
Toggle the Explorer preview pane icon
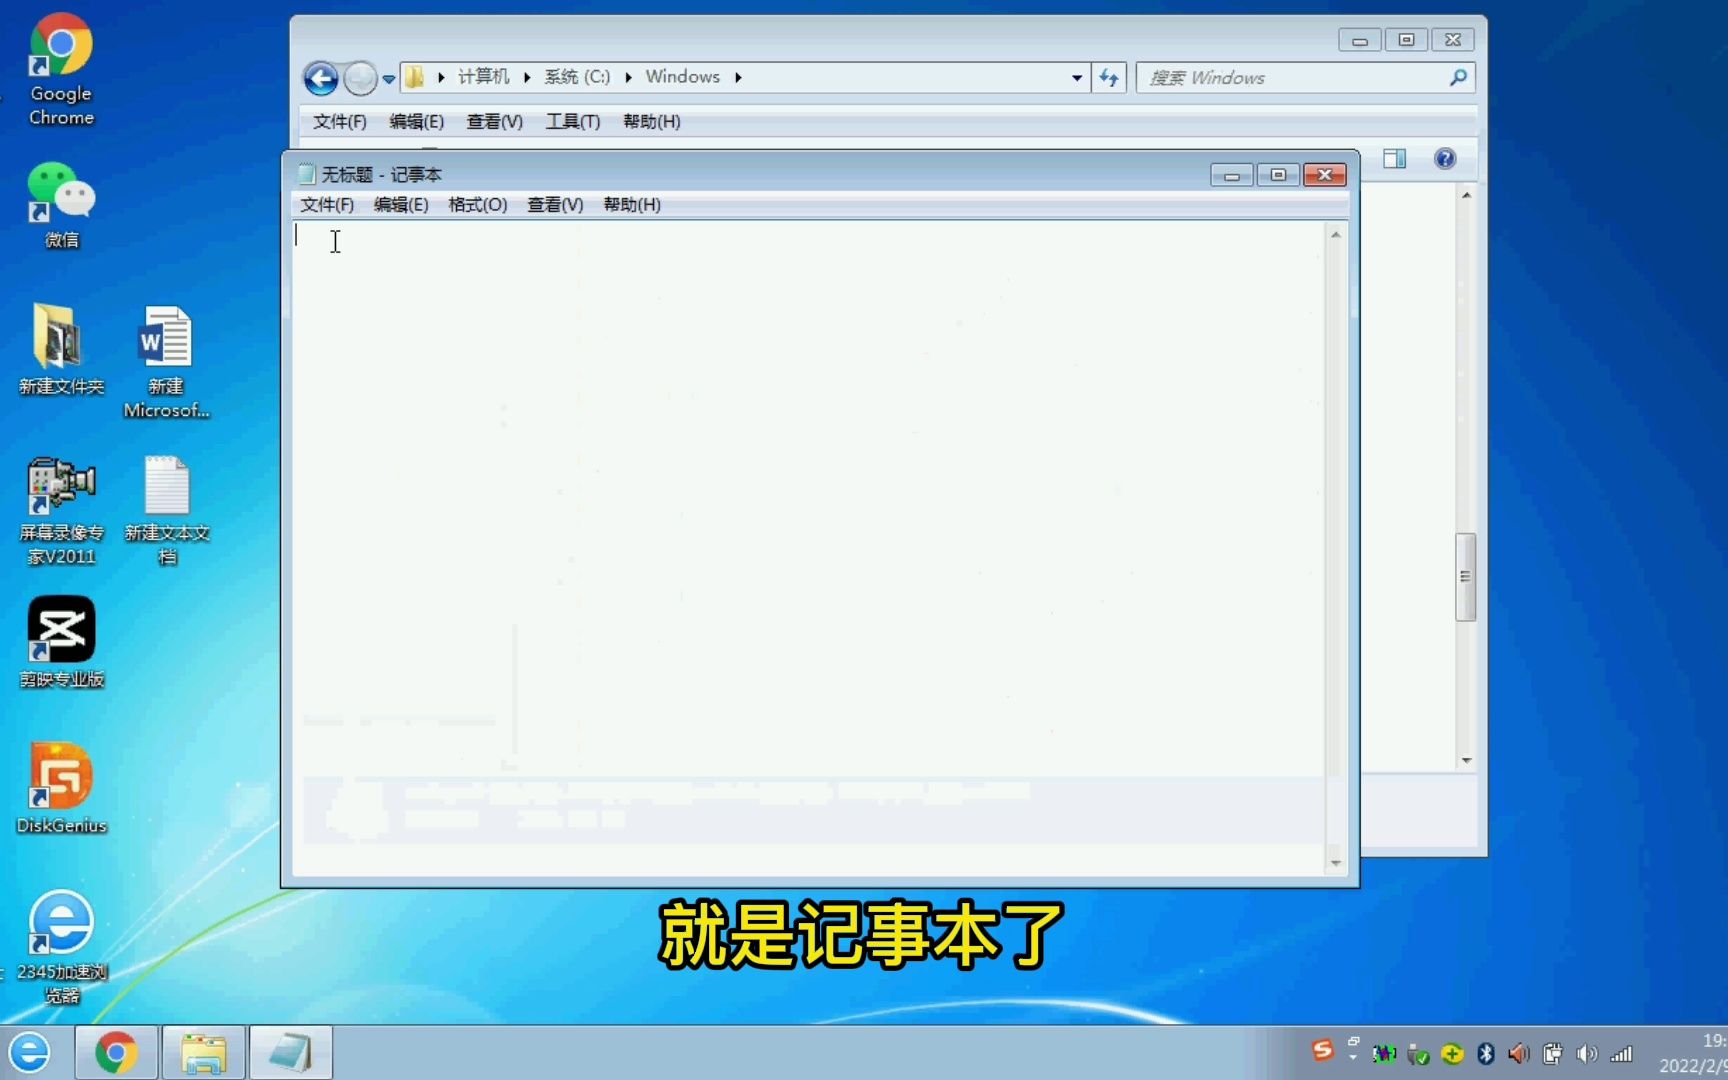[x=1394, y=158]
